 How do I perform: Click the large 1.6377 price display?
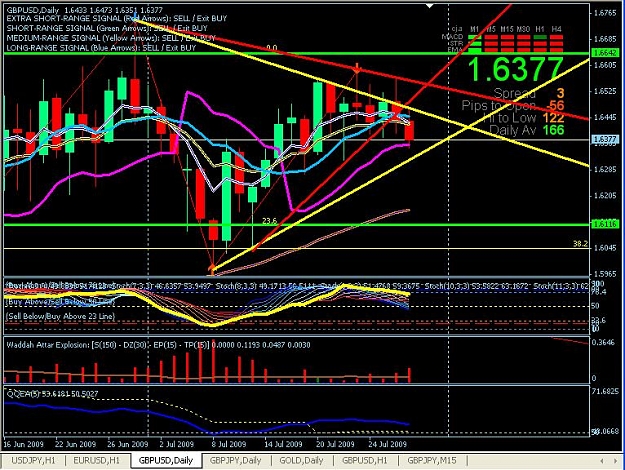(x=515, y=69)
